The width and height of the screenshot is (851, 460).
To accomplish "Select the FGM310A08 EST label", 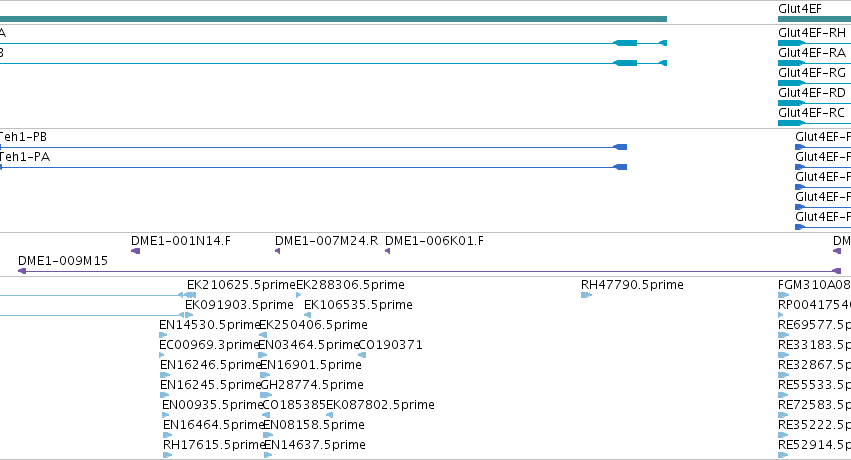I will click(814, 285).
